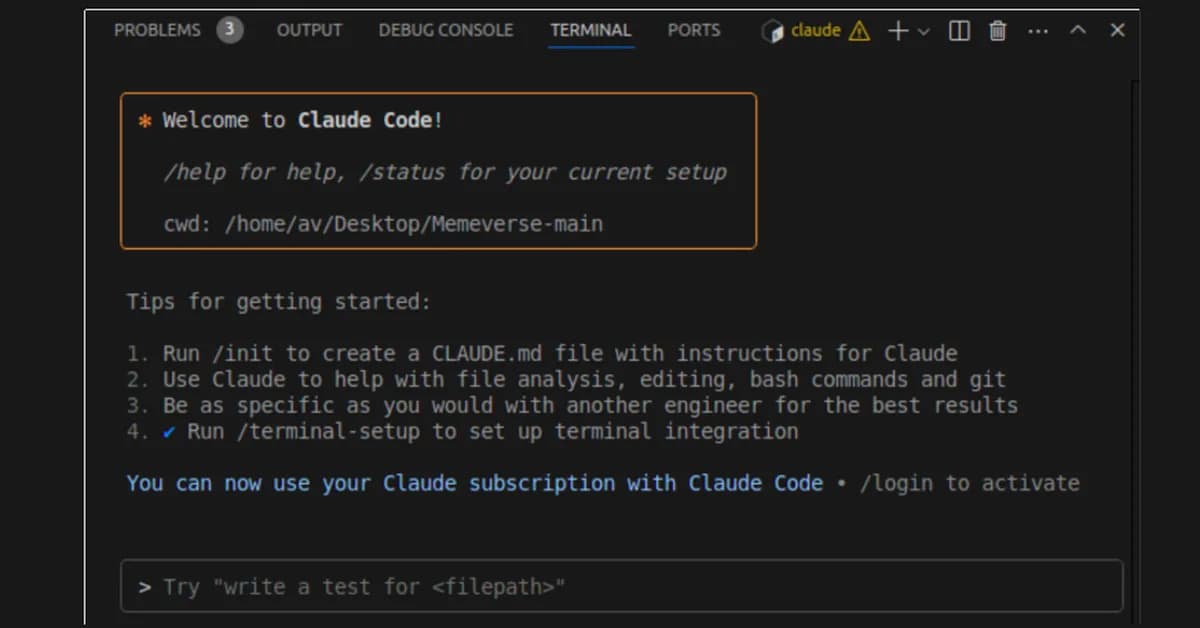This screenshot has width=1200, height=628.
Task: Switch to the PROBLEMS tab
Action: (x=156, y=30)
